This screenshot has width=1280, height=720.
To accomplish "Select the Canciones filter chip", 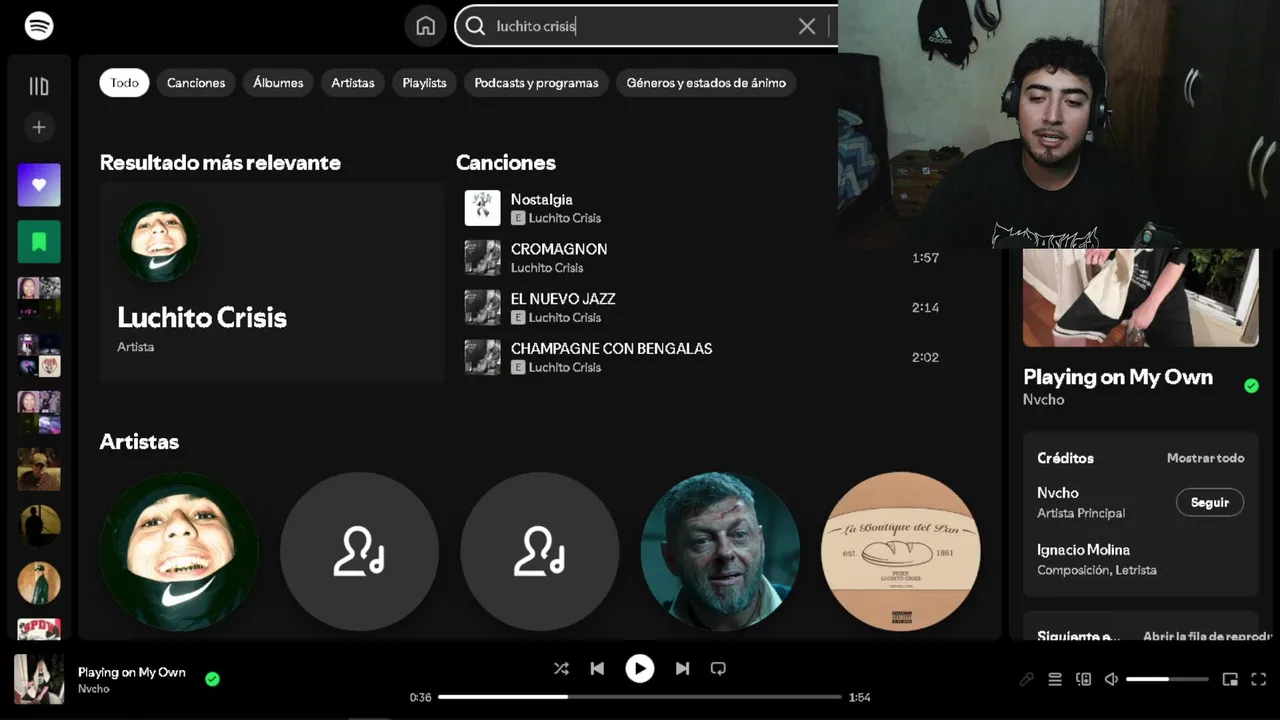I will 196,83.
